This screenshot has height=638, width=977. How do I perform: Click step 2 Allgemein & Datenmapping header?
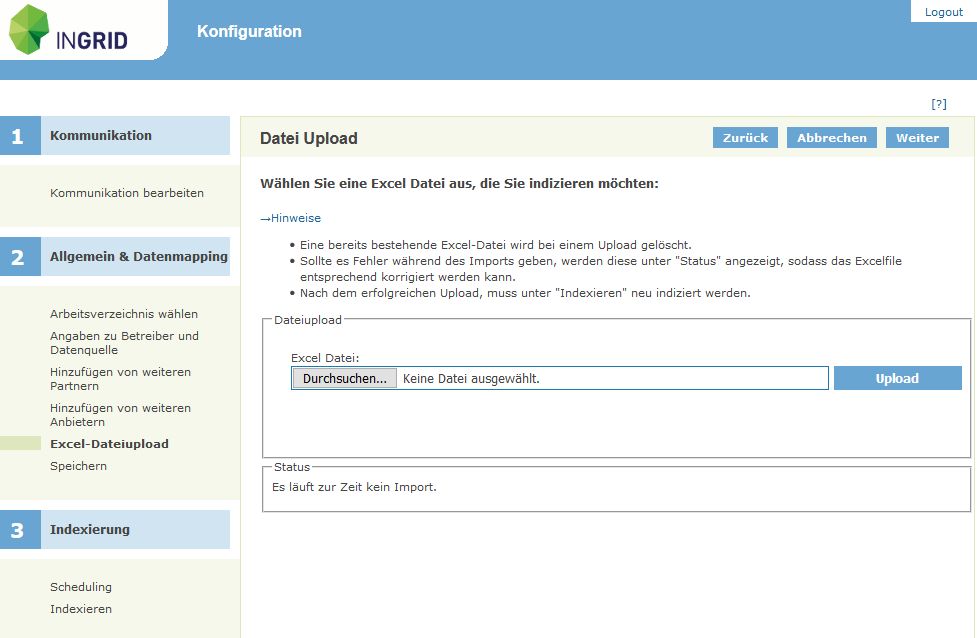pos(138,257)
